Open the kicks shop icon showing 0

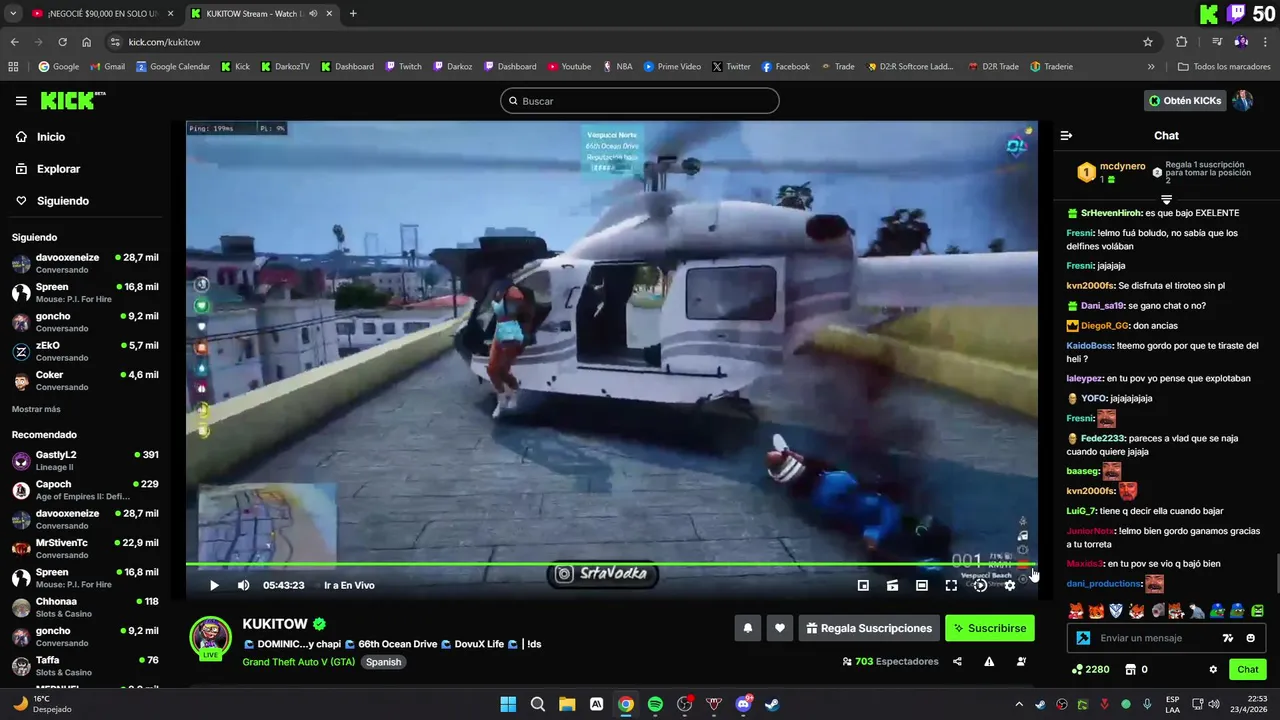pyautogui.click(x=1136, y=669)
